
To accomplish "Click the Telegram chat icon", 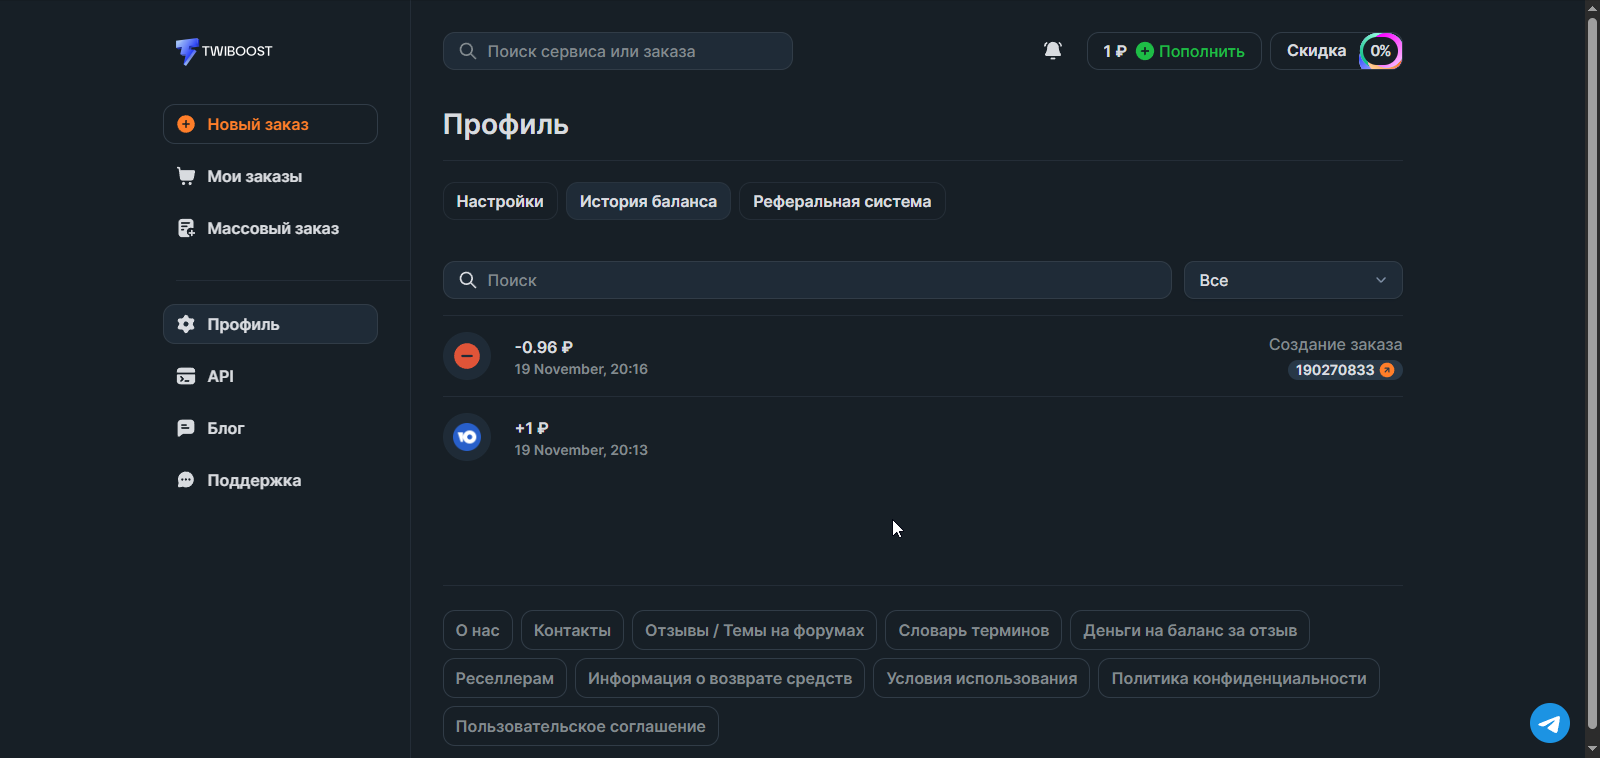I will click(x=1549, y=722).
